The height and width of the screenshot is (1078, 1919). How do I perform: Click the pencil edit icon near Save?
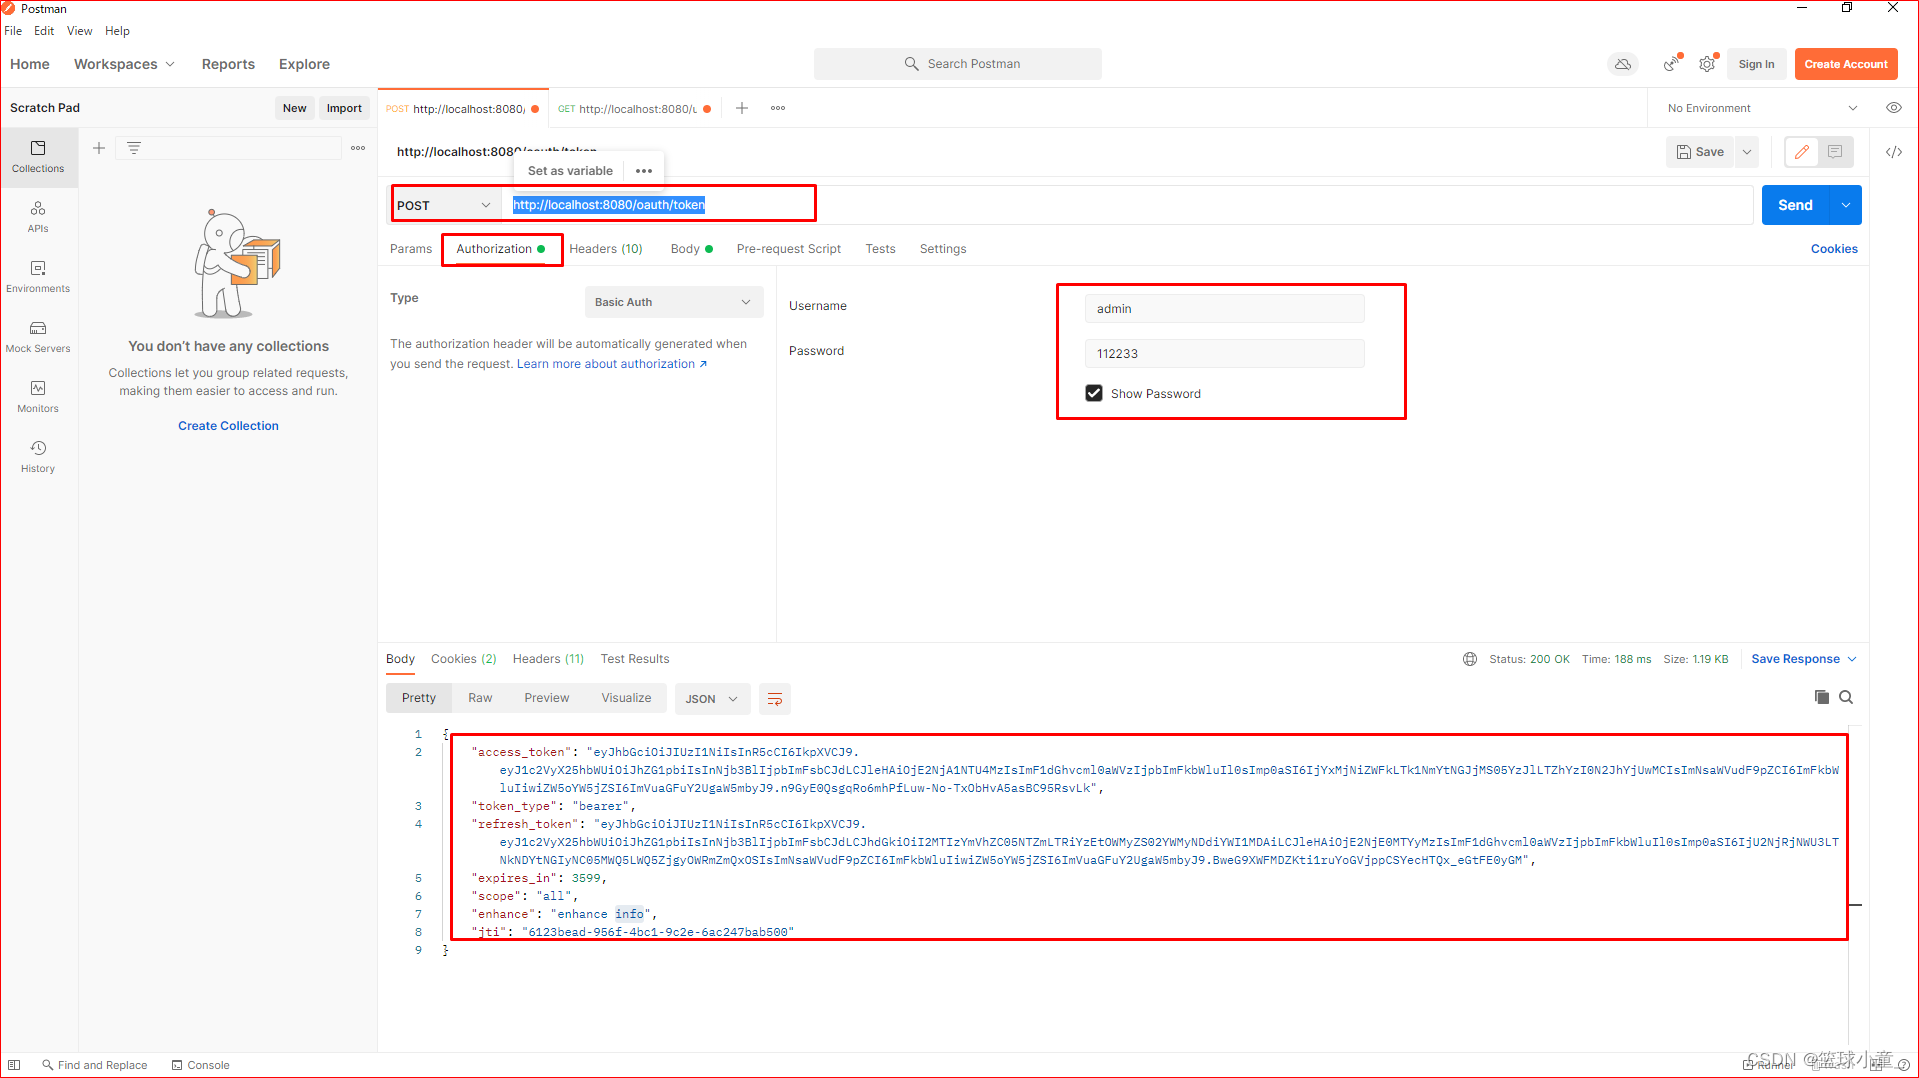[x=1802, y=152]
